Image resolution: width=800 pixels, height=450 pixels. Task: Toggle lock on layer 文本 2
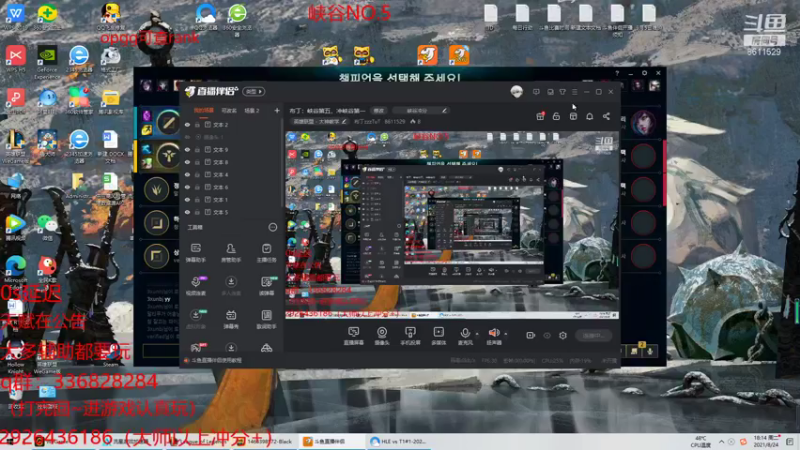click(x=197, y=124)
